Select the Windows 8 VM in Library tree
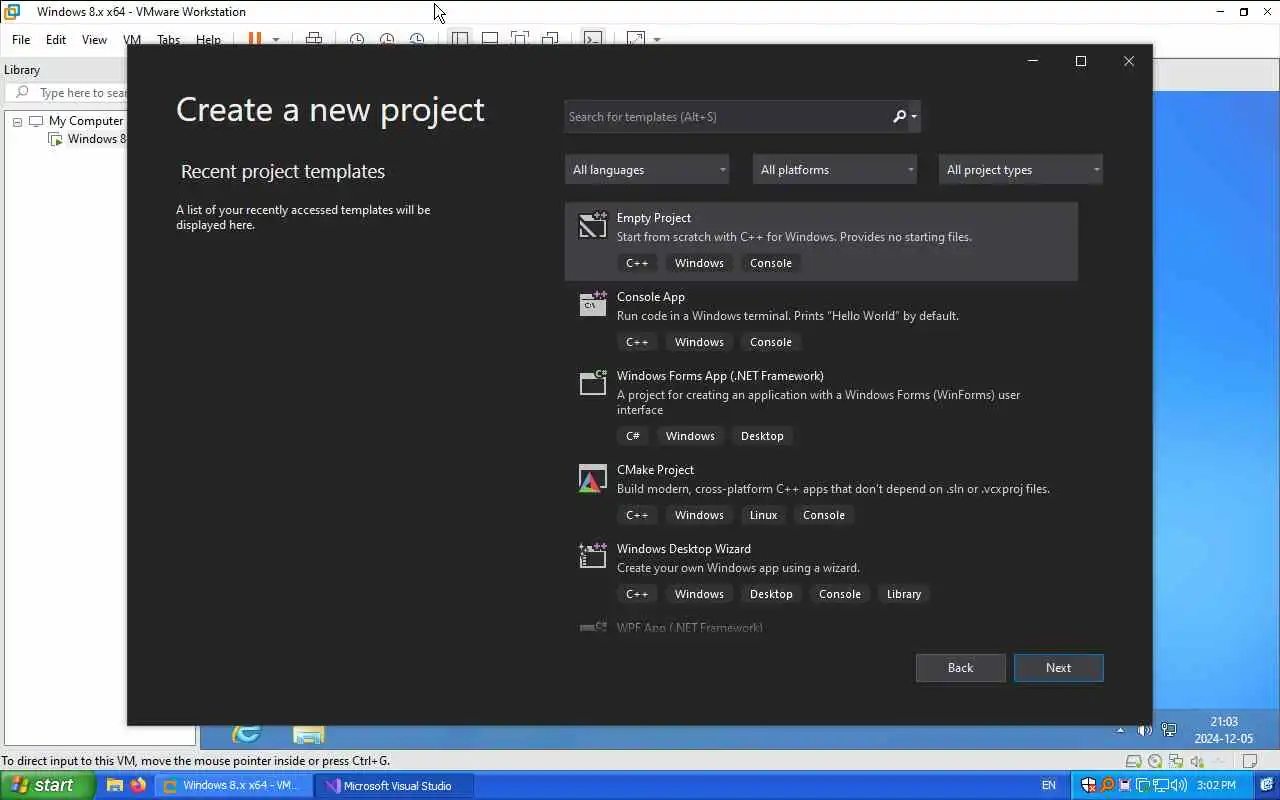 coord(97,139)
